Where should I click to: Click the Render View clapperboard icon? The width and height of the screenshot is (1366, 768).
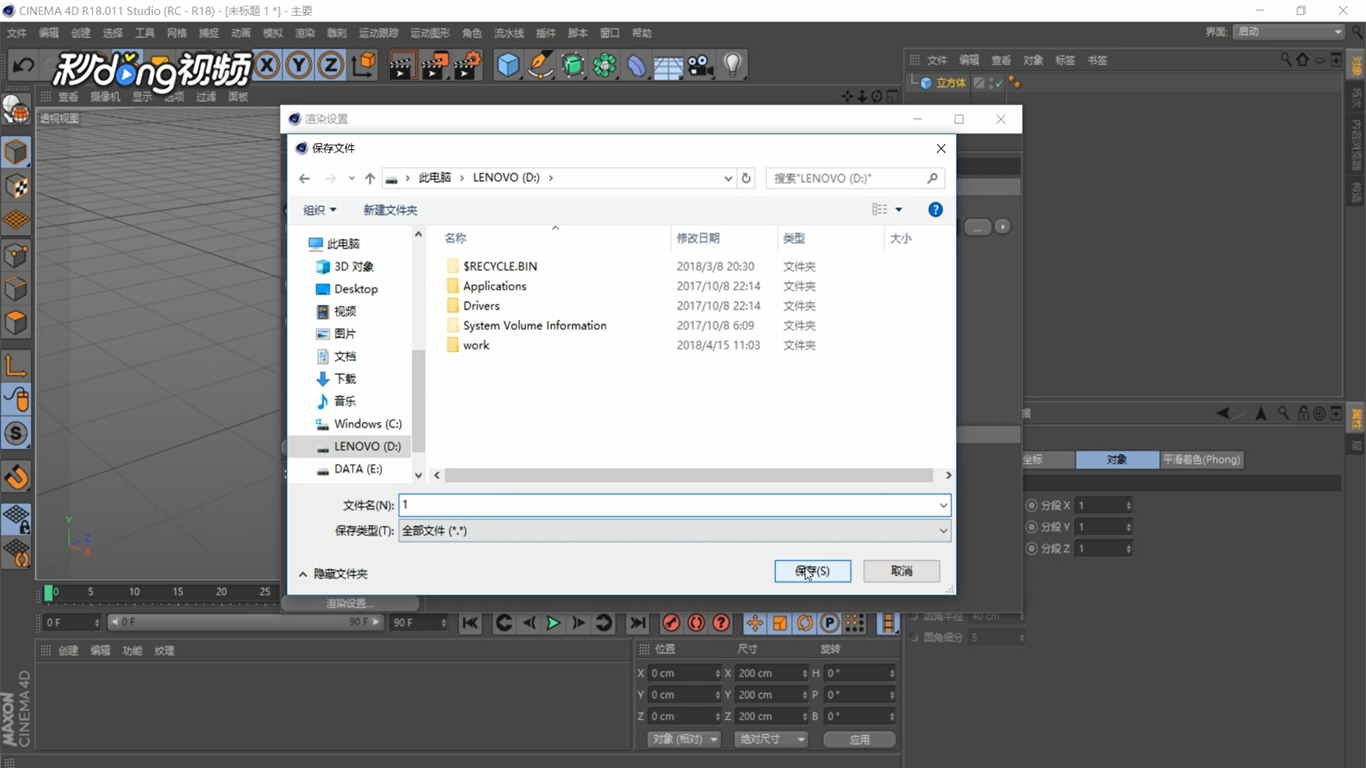402,66
